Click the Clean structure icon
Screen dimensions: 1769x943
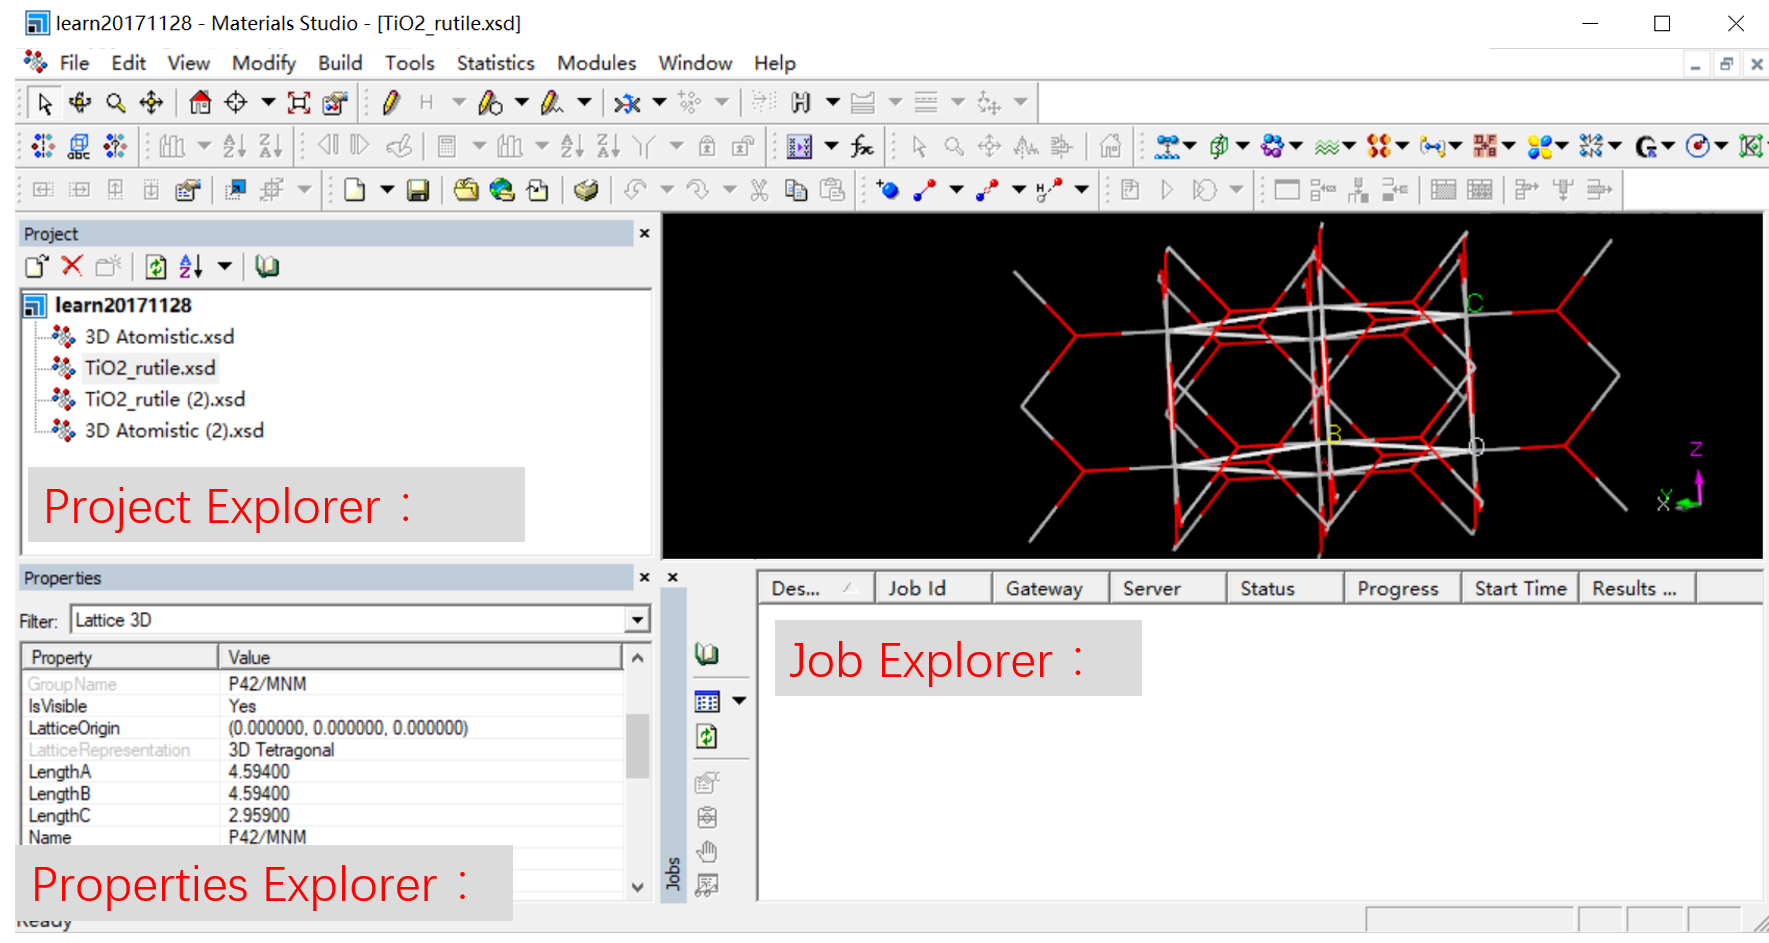tap(627, 103)
